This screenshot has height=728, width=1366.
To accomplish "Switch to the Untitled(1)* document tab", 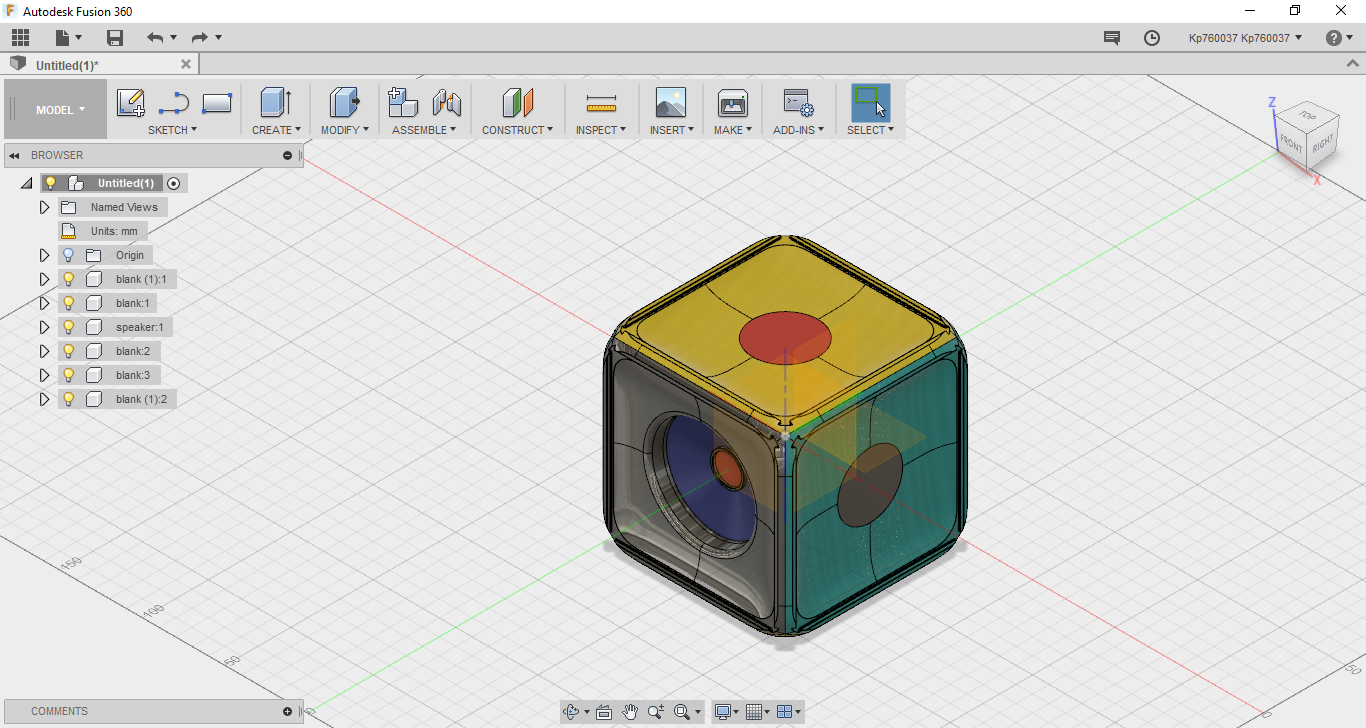I will click(x=67, y=65).
